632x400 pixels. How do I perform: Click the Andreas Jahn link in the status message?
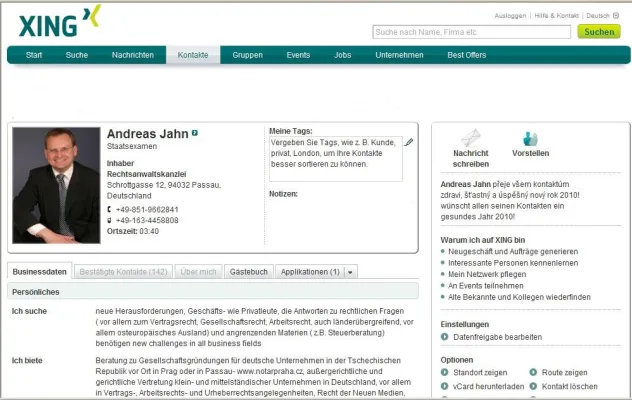(466, 184)
